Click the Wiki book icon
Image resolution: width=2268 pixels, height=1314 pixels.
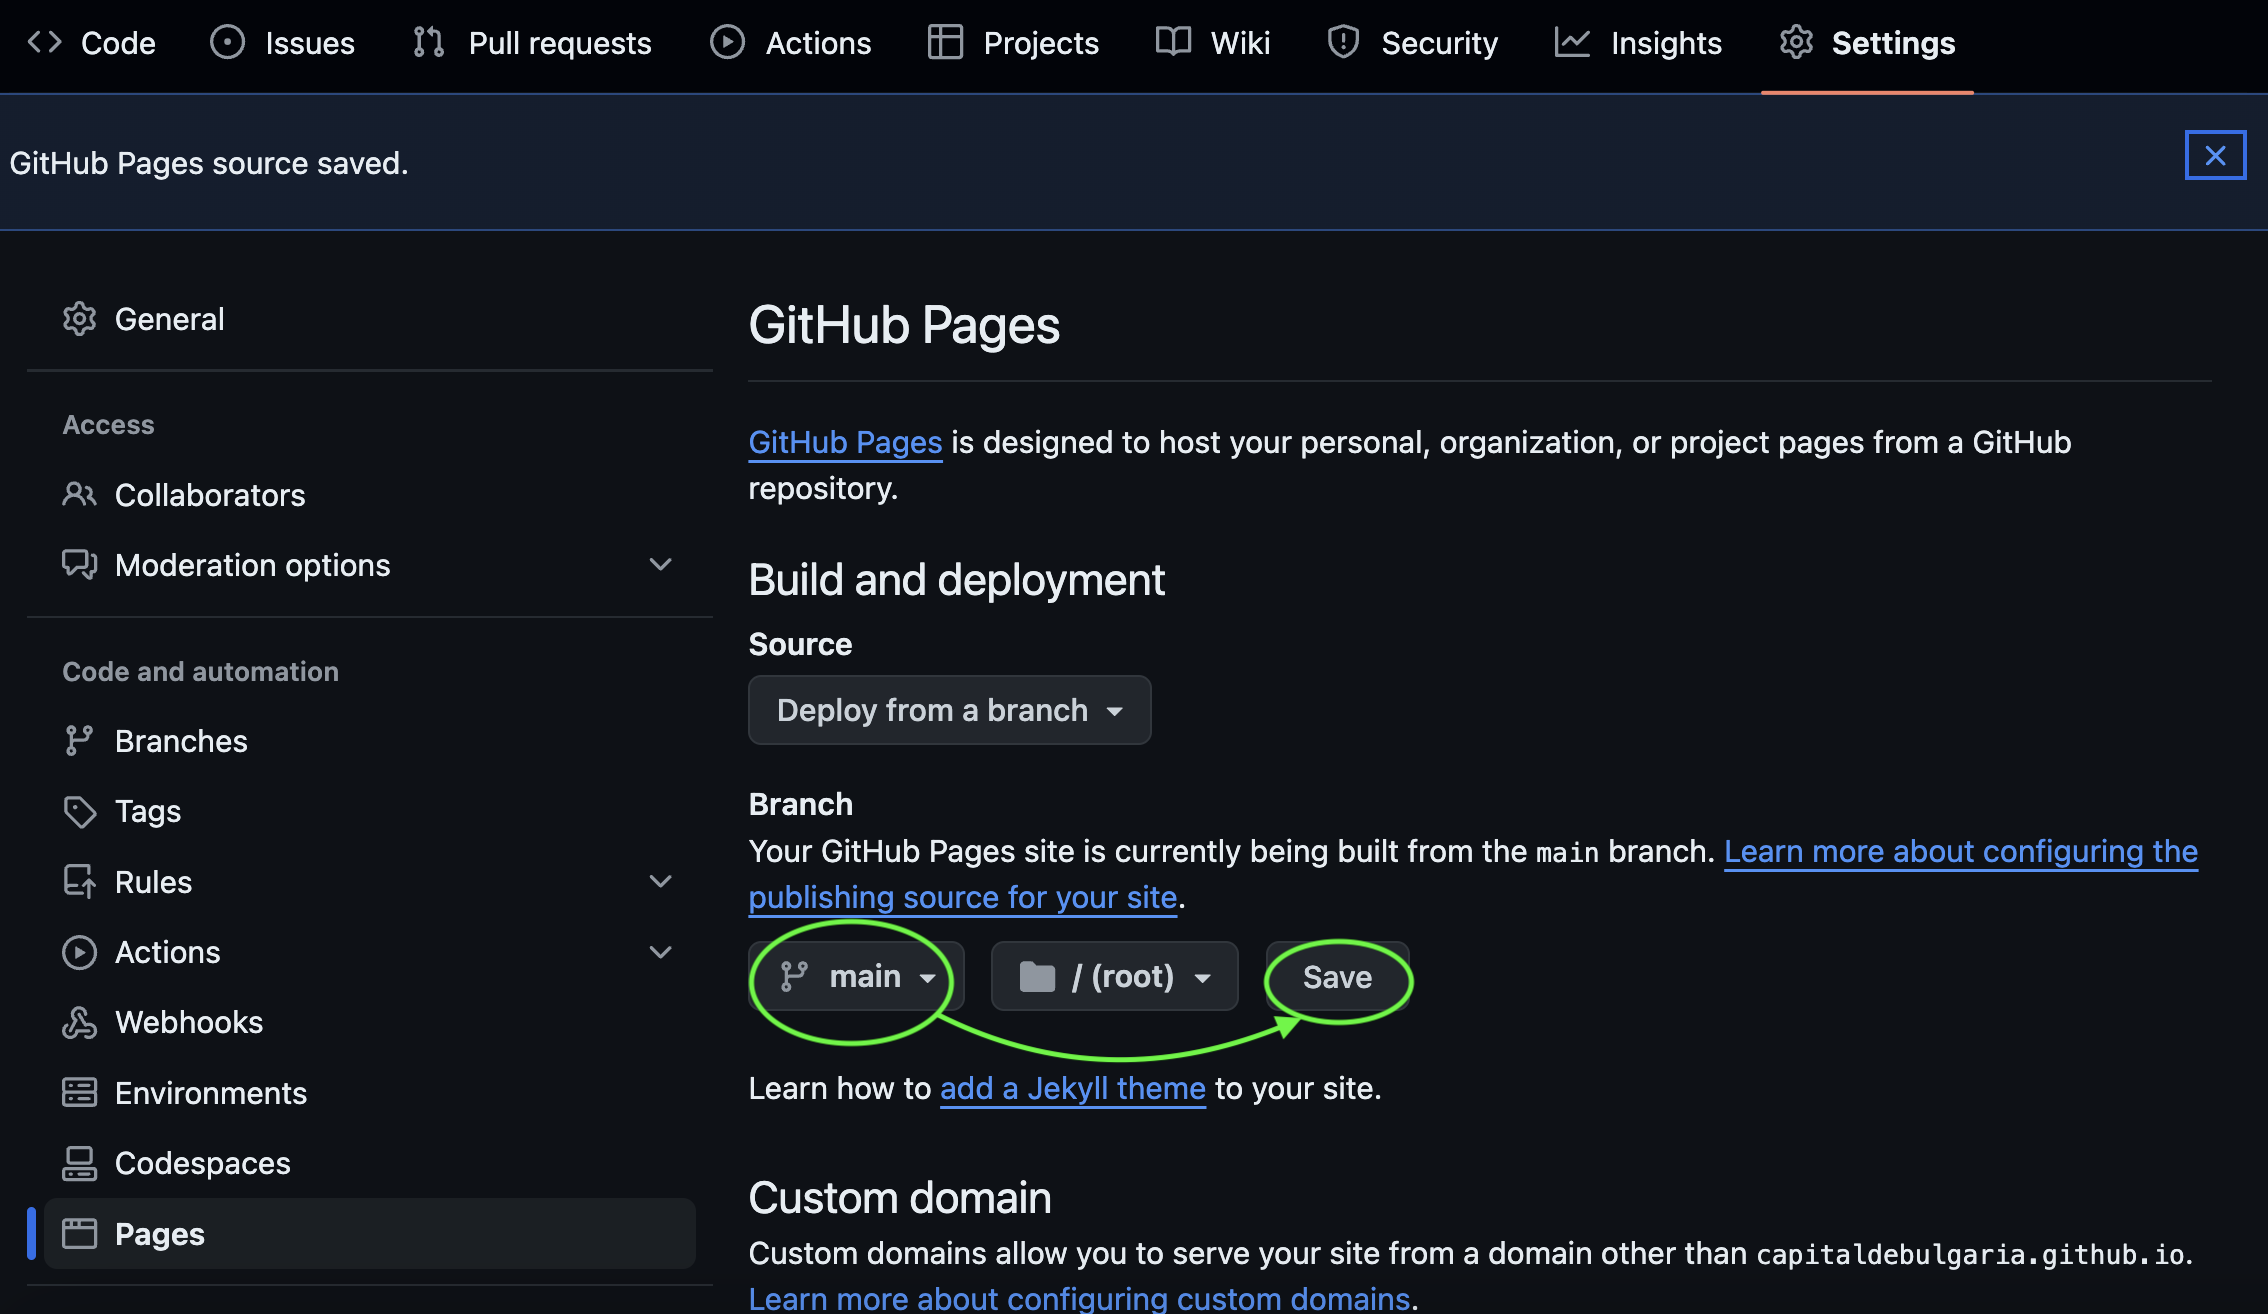pyautogui.click(x=1173, y=42)
